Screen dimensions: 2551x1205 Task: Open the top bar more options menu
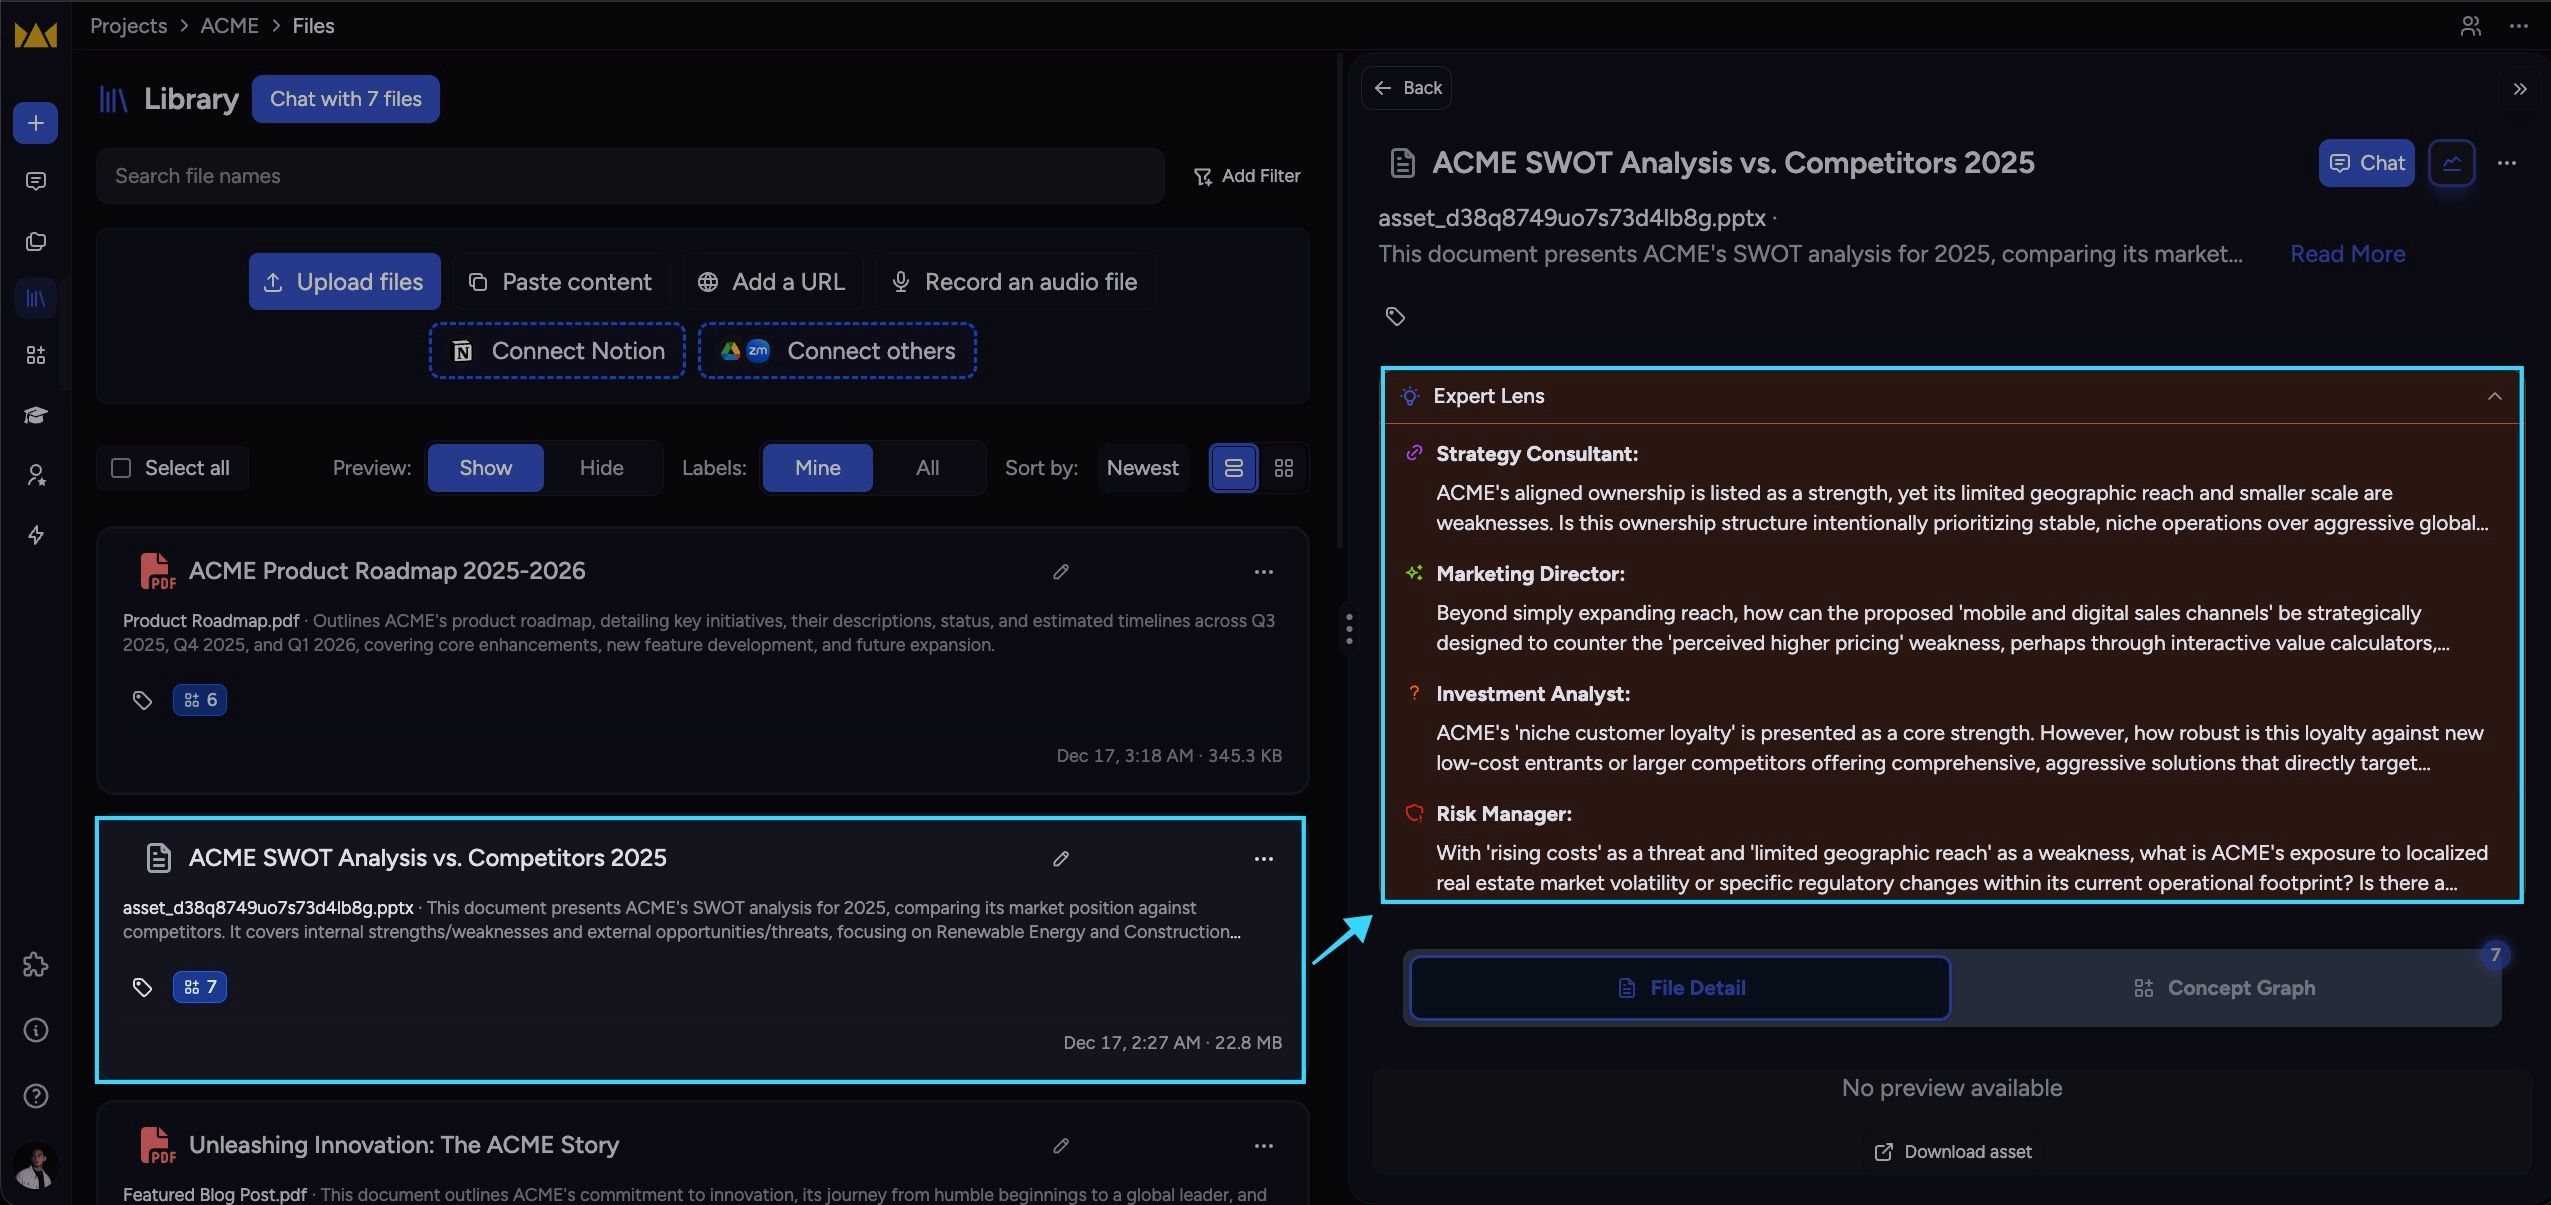pos(2518,26)
